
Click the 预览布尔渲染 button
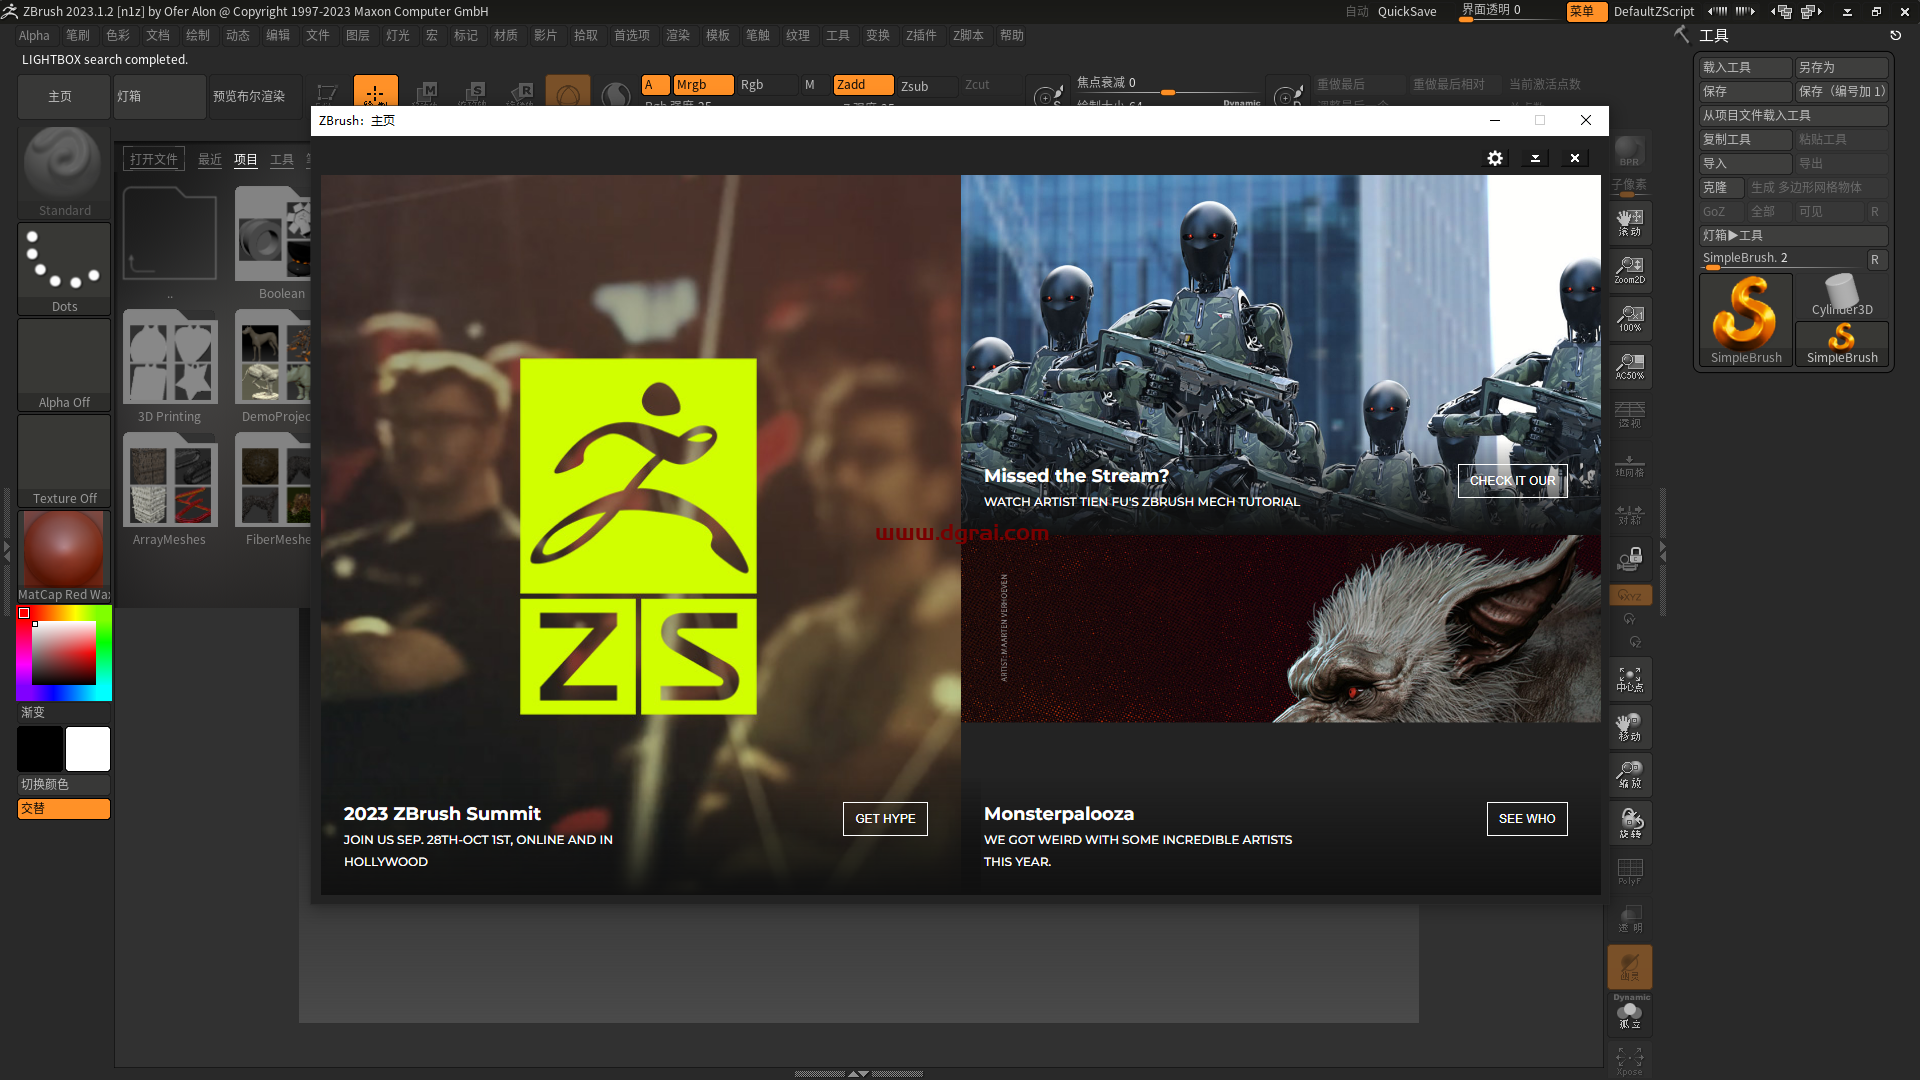point(255,96)
